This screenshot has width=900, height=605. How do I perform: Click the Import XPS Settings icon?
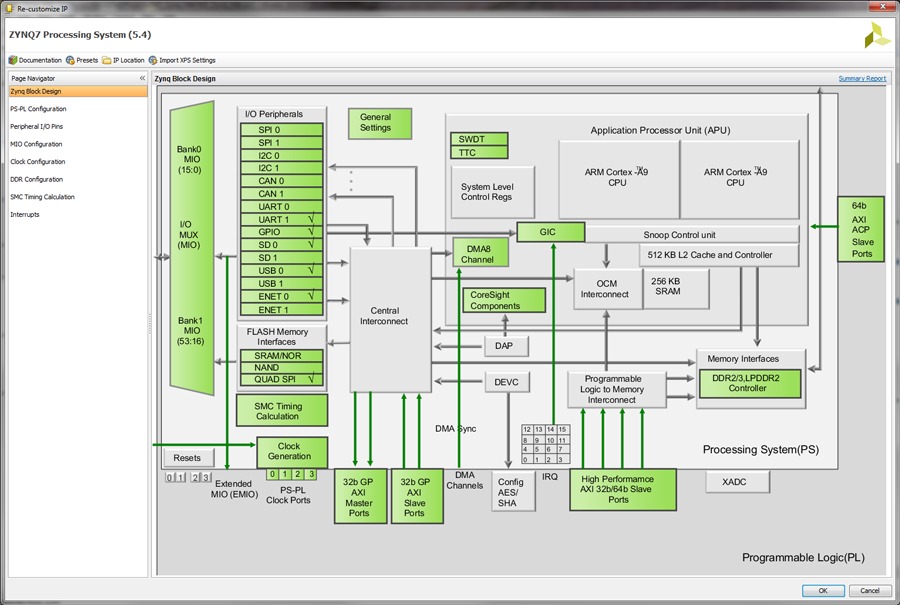coord(153,60)
